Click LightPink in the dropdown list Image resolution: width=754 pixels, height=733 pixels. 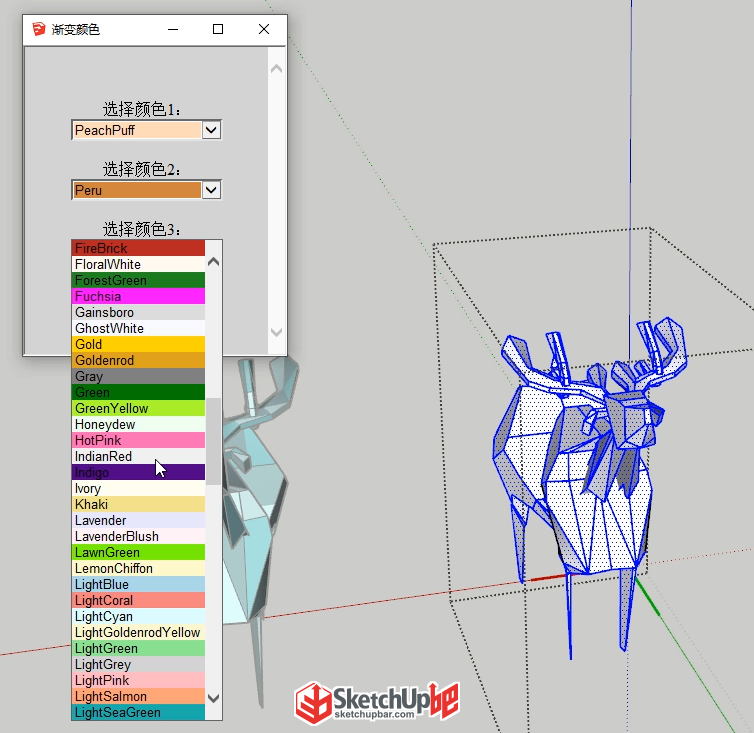[138, 680]
